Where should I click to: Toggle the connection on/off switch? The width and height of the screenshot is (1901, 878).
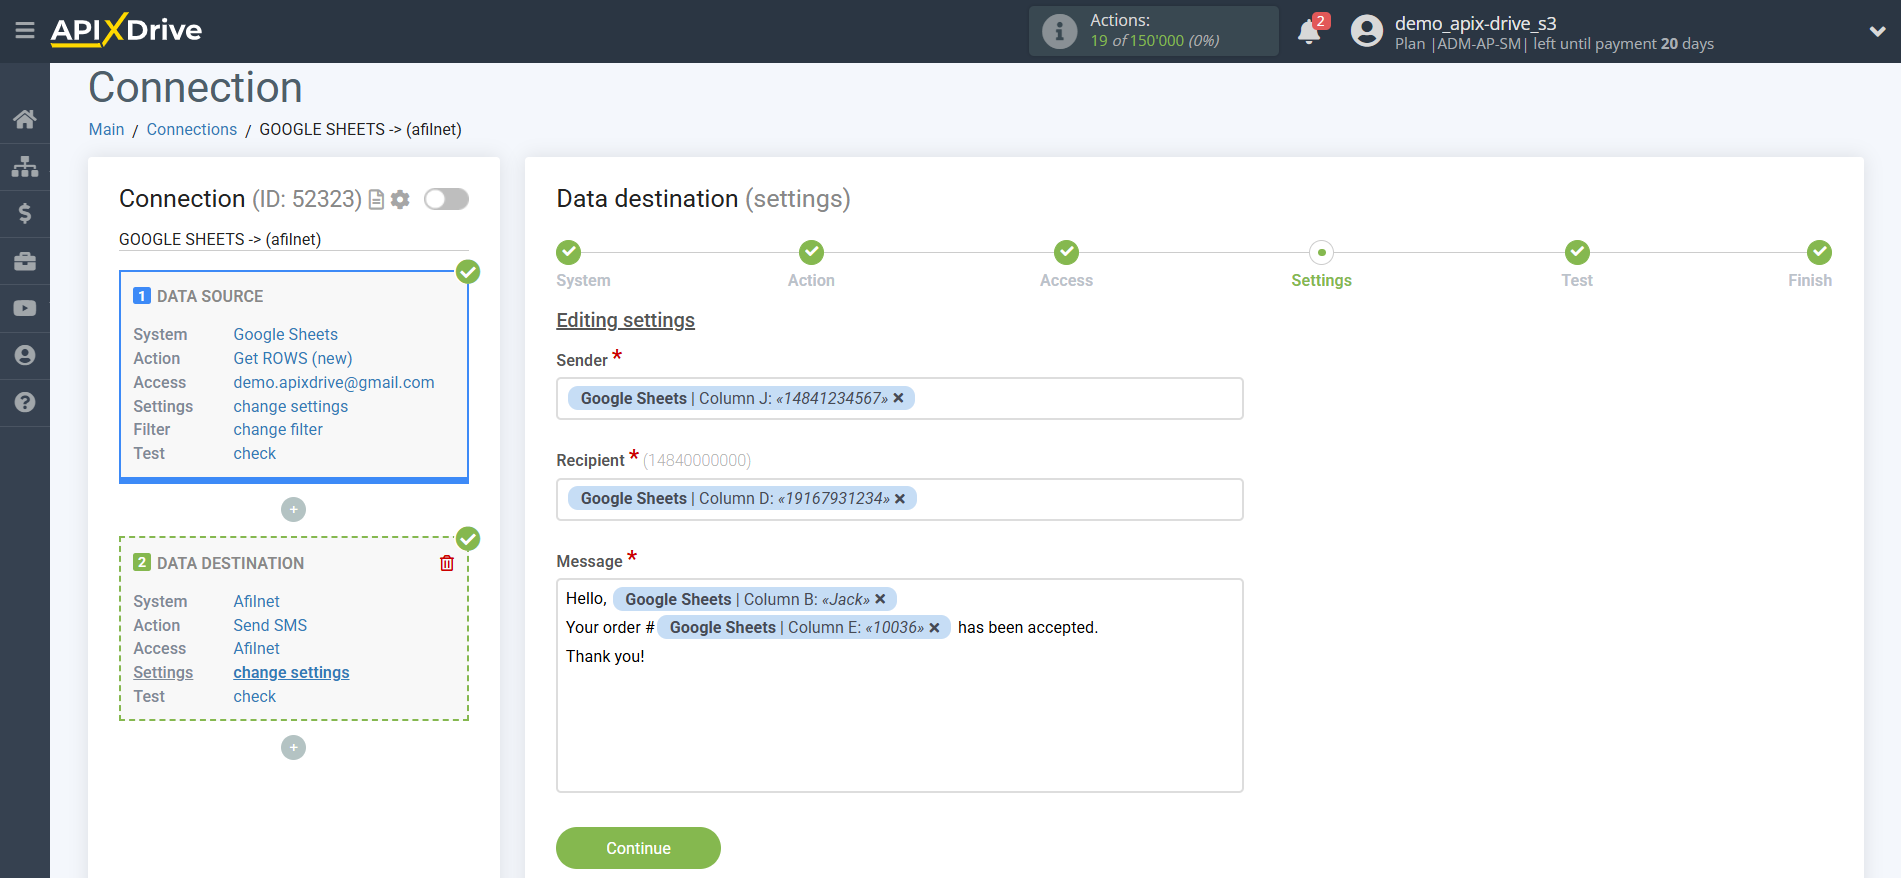[x=446, y=199]
